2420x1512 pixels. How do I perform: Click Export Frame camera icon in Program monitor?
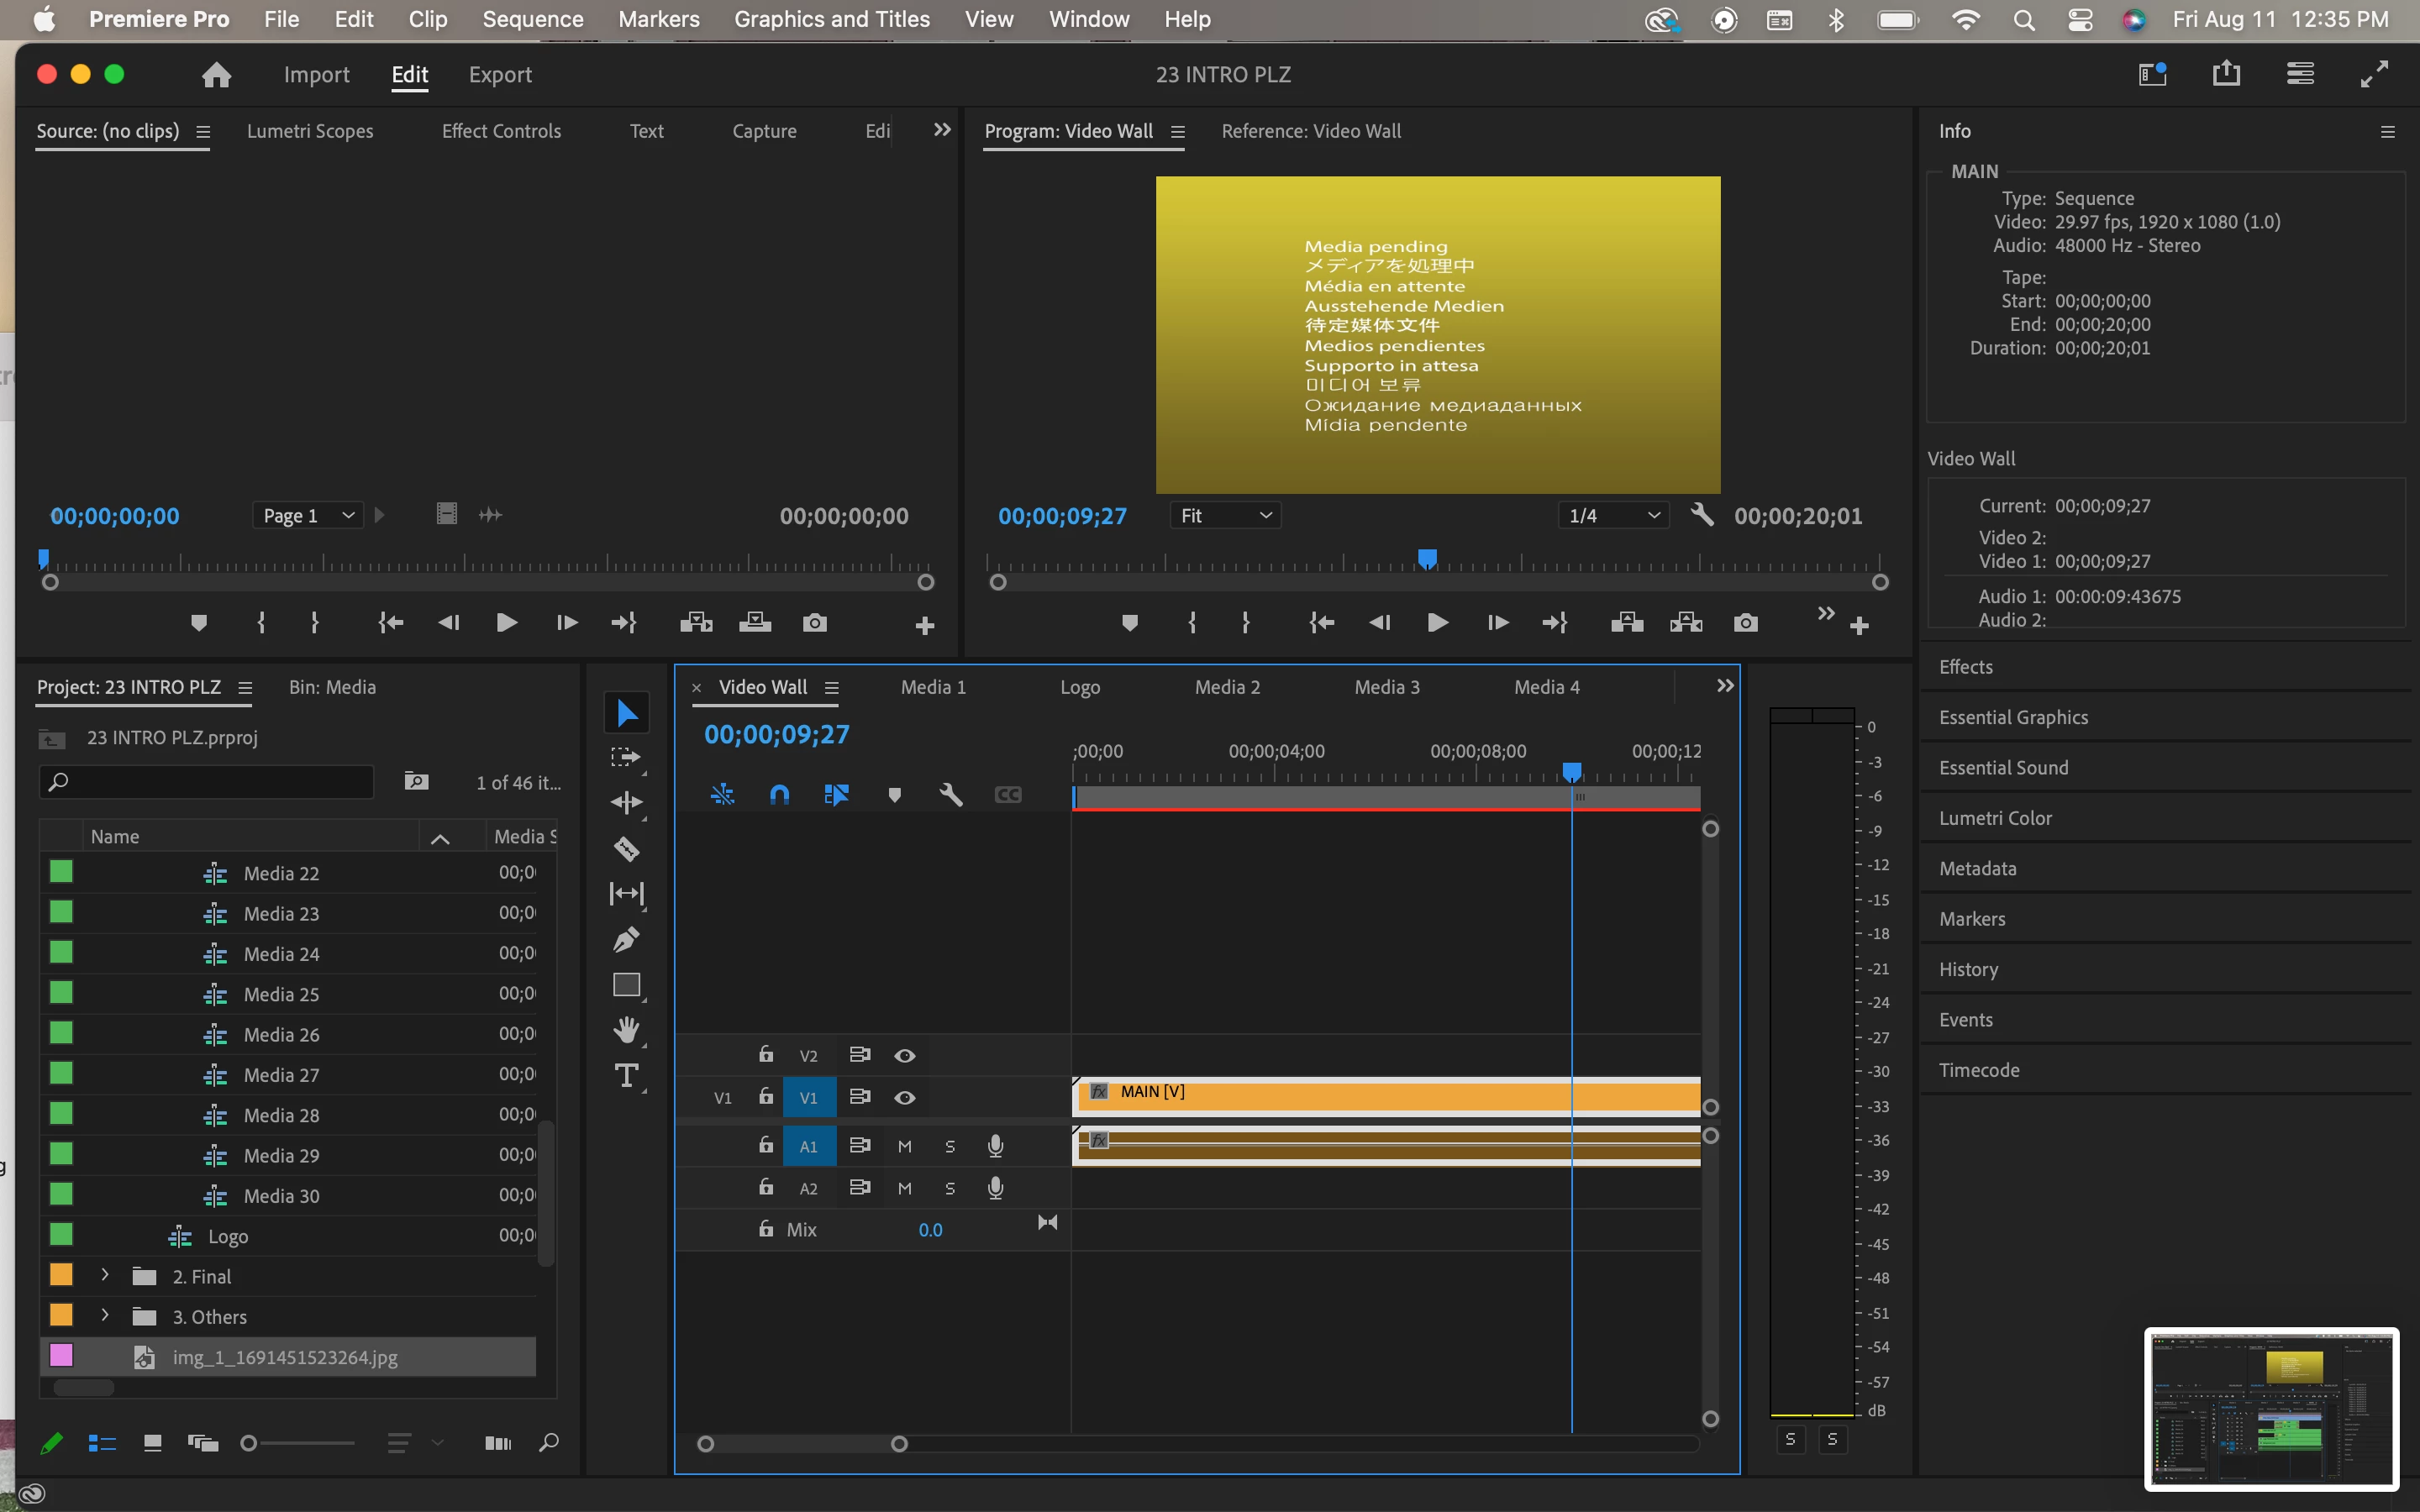[x=1745, y=623]
